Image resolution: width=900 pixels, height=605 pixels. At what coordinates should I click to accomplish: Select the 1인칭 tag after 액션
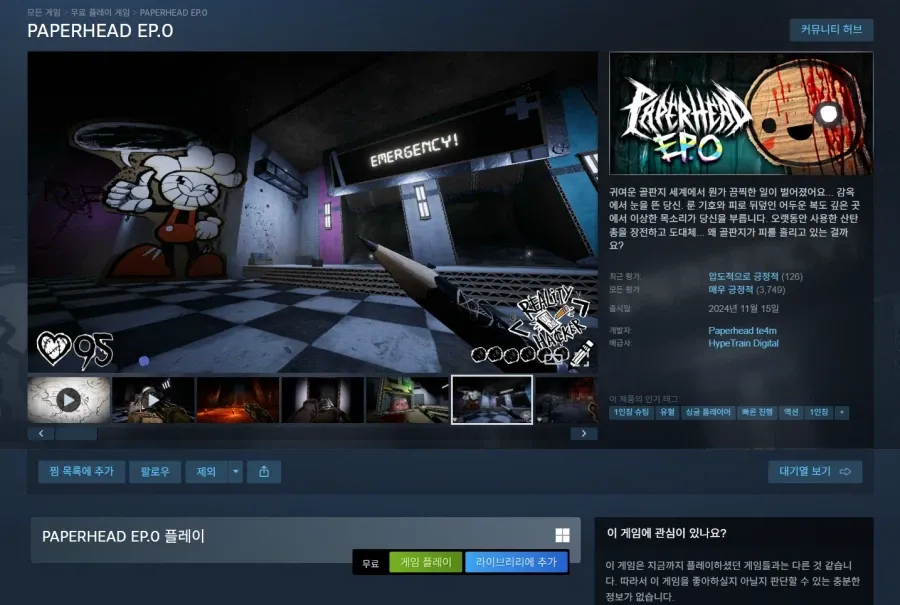[x=818, y=412]
